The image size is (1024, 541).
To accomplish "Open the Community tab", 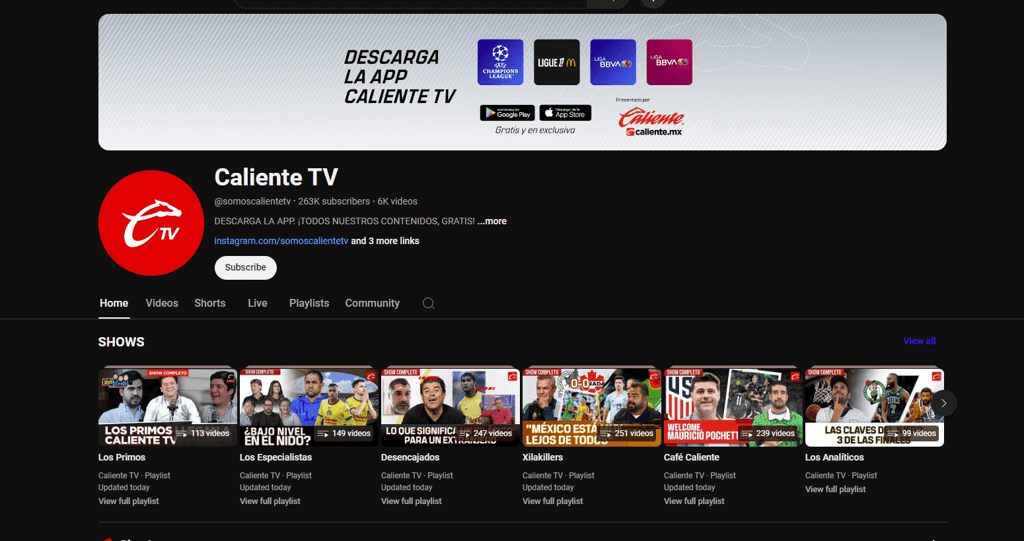I will click(372, 303).
